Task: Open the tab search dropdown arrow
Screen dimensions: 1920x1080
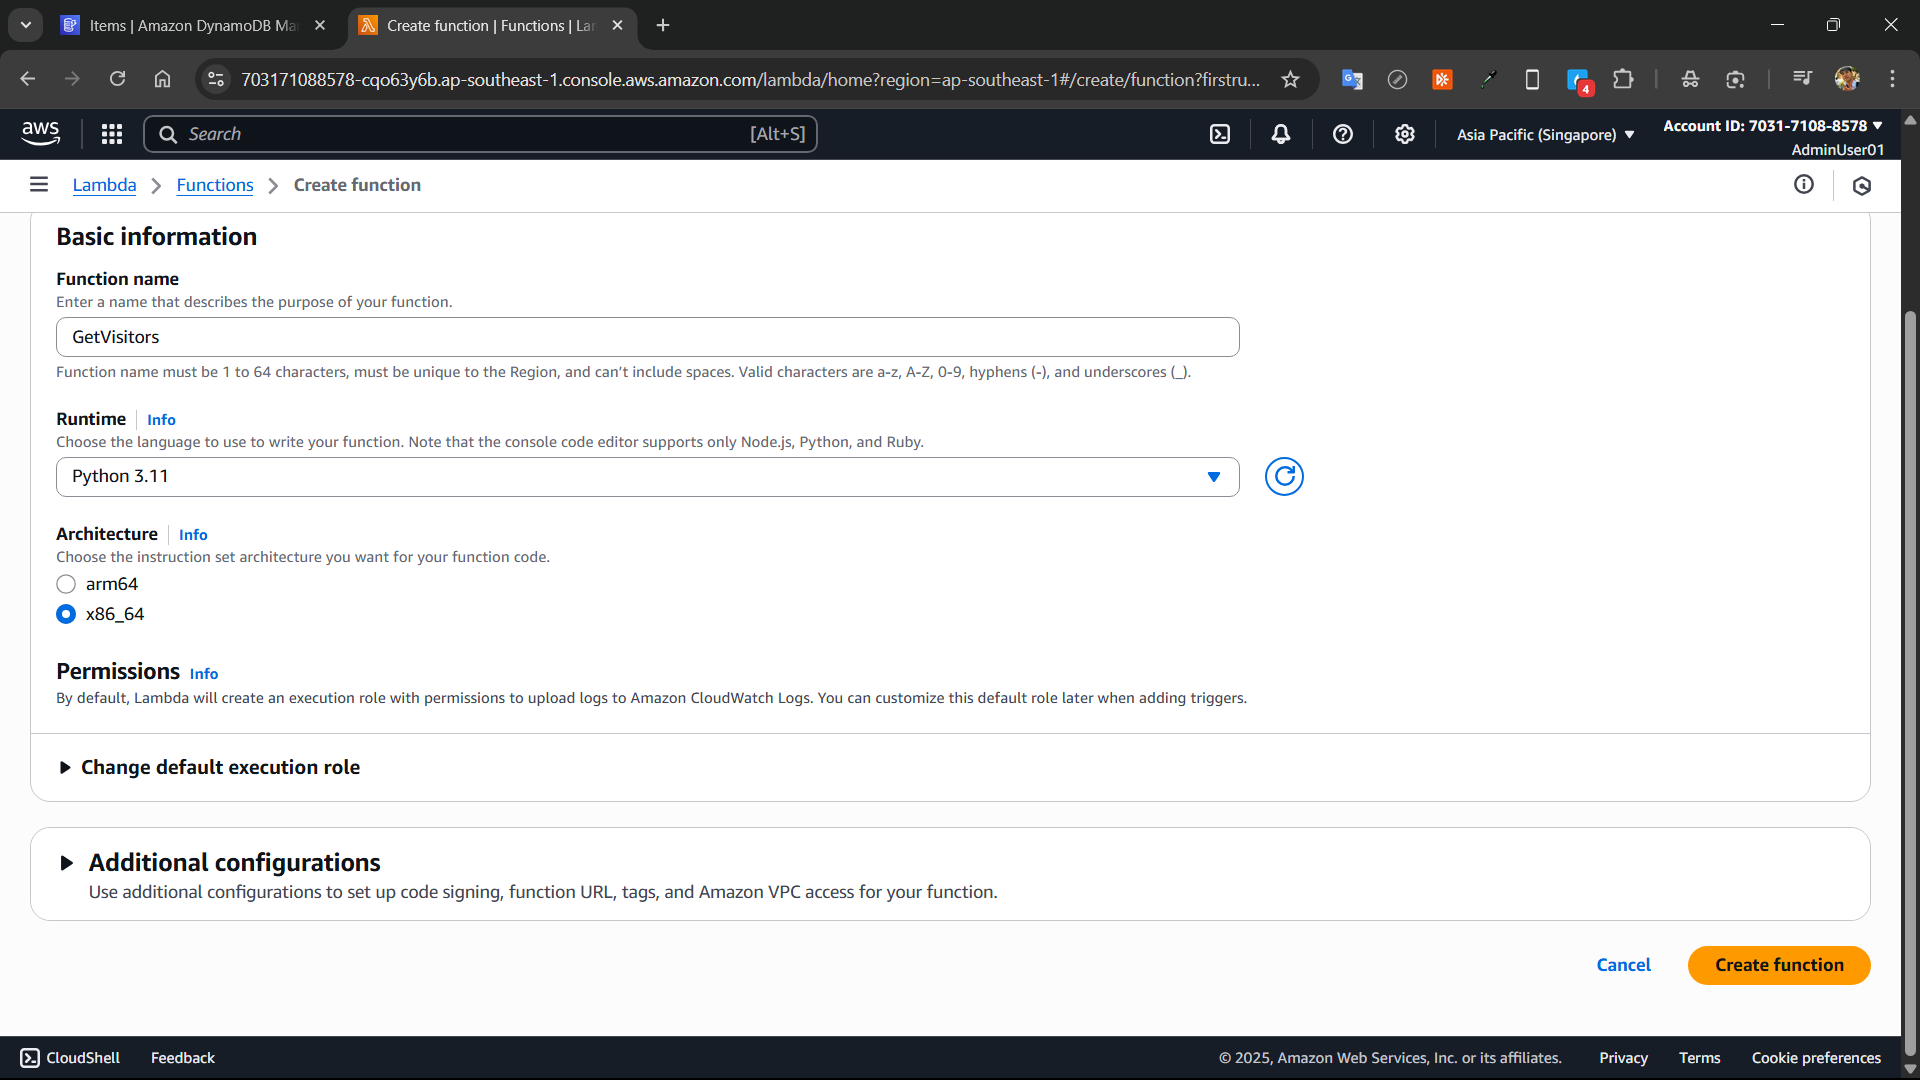Action: tap(25, 25)
